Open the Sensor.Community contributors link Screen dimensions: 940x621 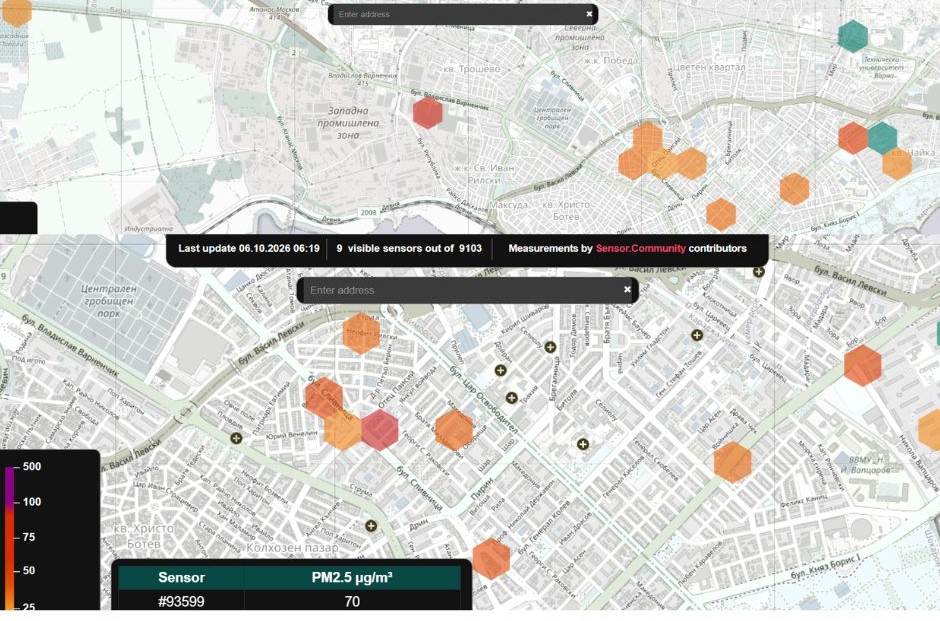click(x=640, y=248)
